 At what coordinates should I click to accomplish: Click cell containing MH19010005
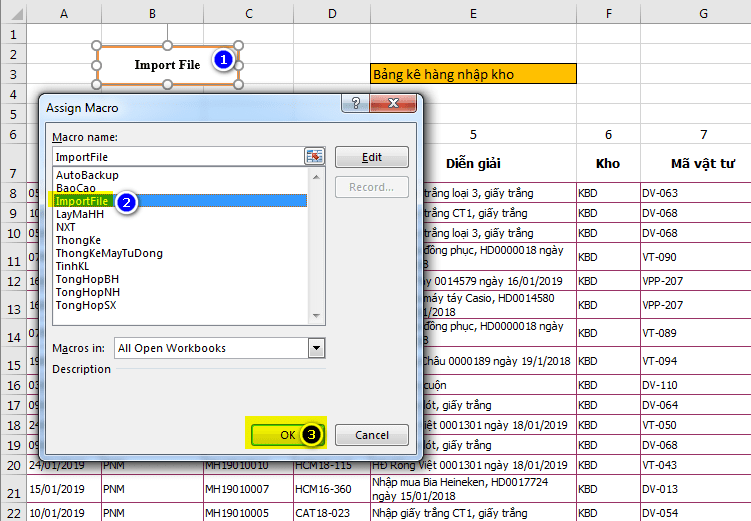249,513
